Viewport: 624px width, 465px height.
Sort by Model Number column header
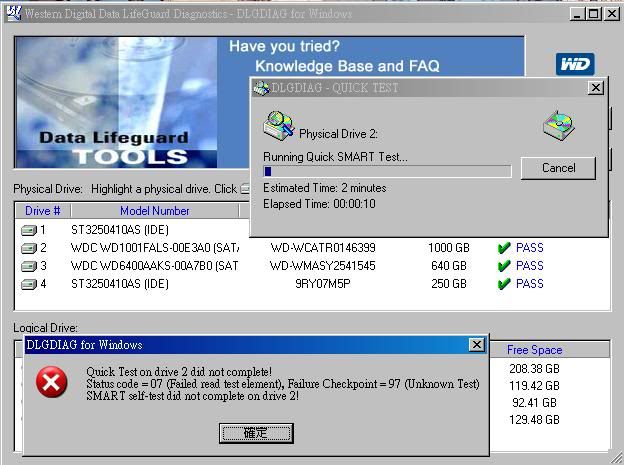click(x=155, y=211)
